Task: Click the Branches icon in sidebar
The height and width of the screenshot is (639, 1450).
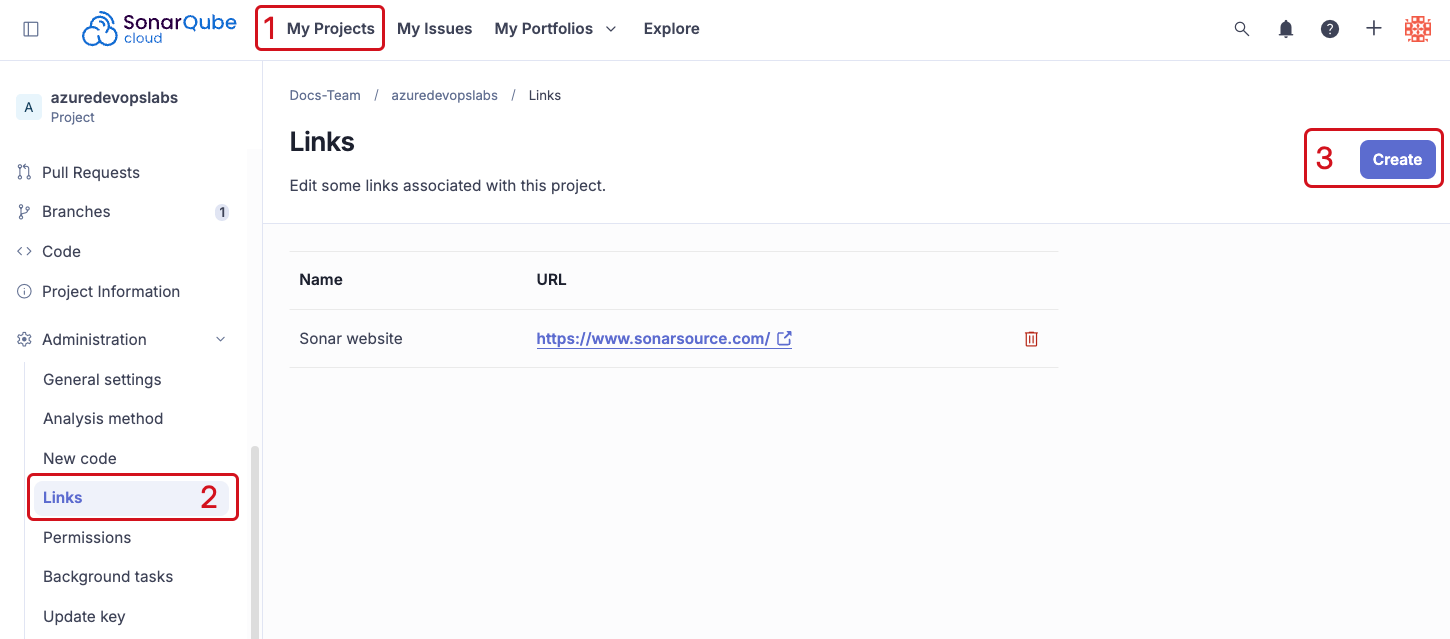Action: tap(25, 212)
